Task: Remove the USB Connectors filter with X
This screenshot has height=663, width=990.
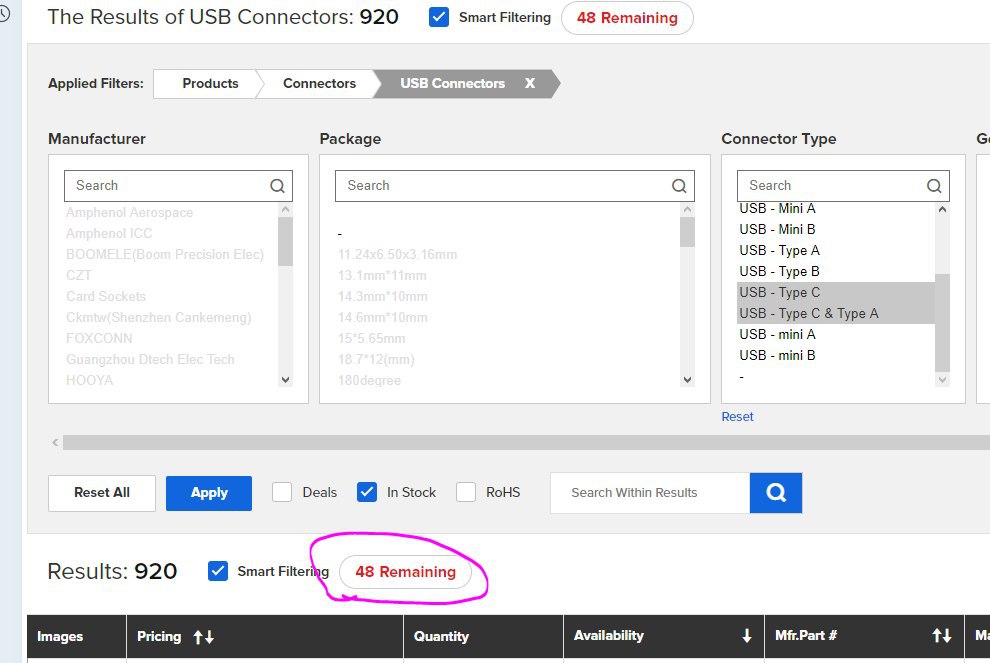Action: pos(530,83)
